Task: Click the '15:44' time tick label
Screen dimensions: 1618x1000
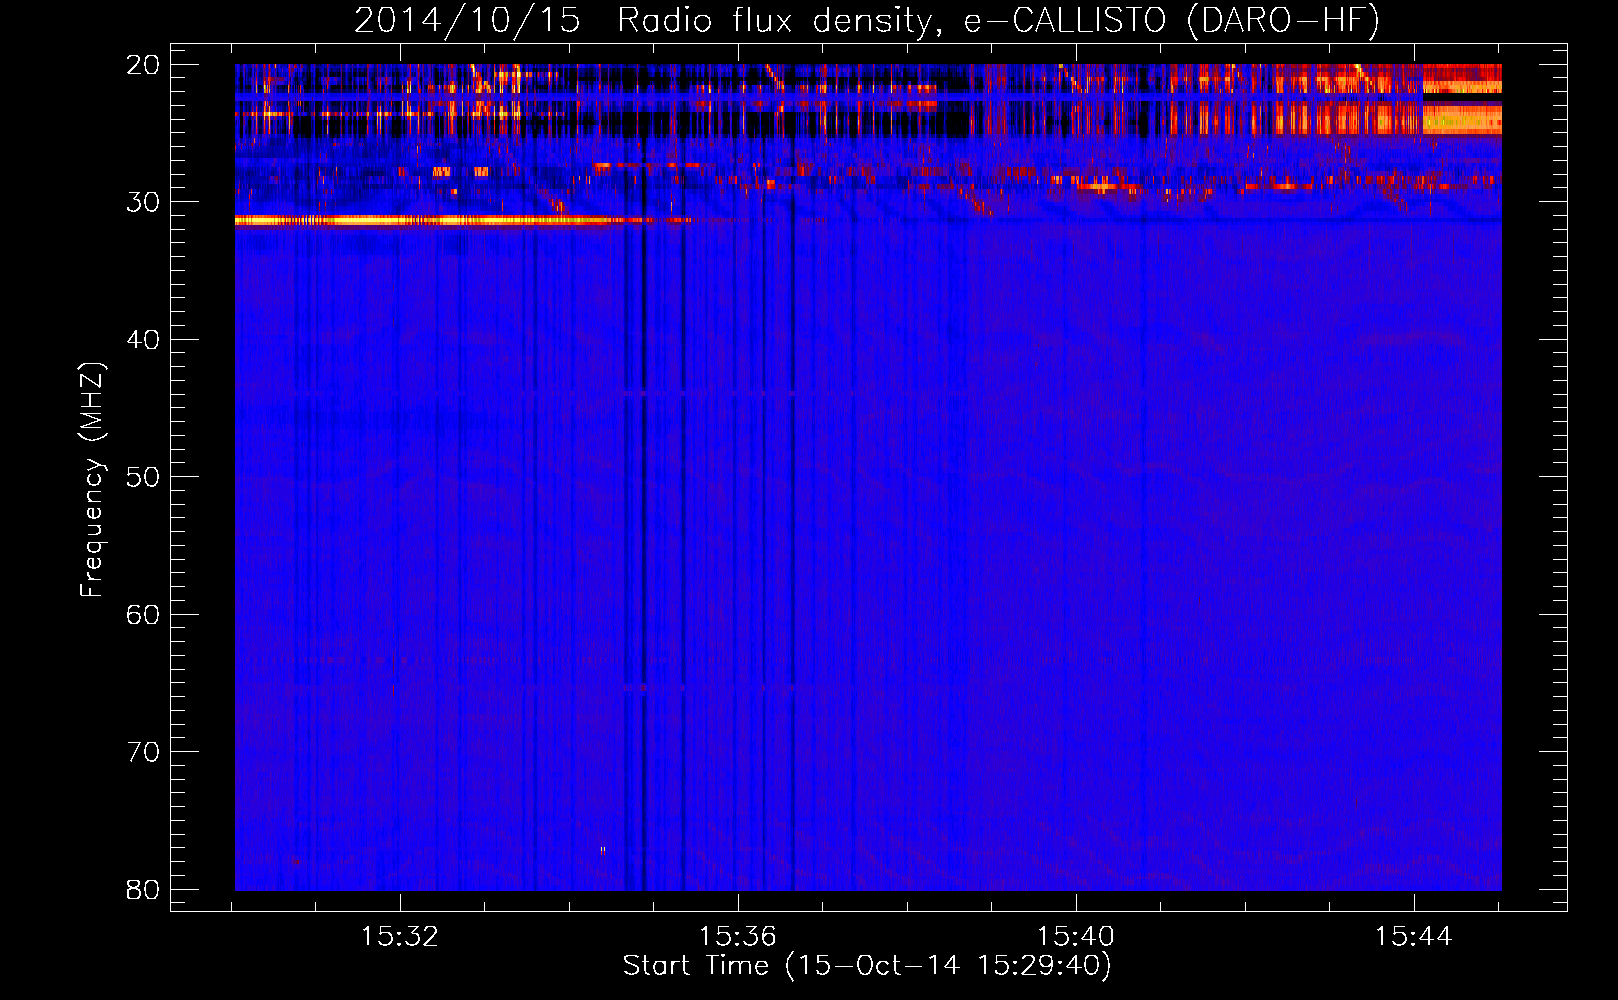Action: 1414,937
